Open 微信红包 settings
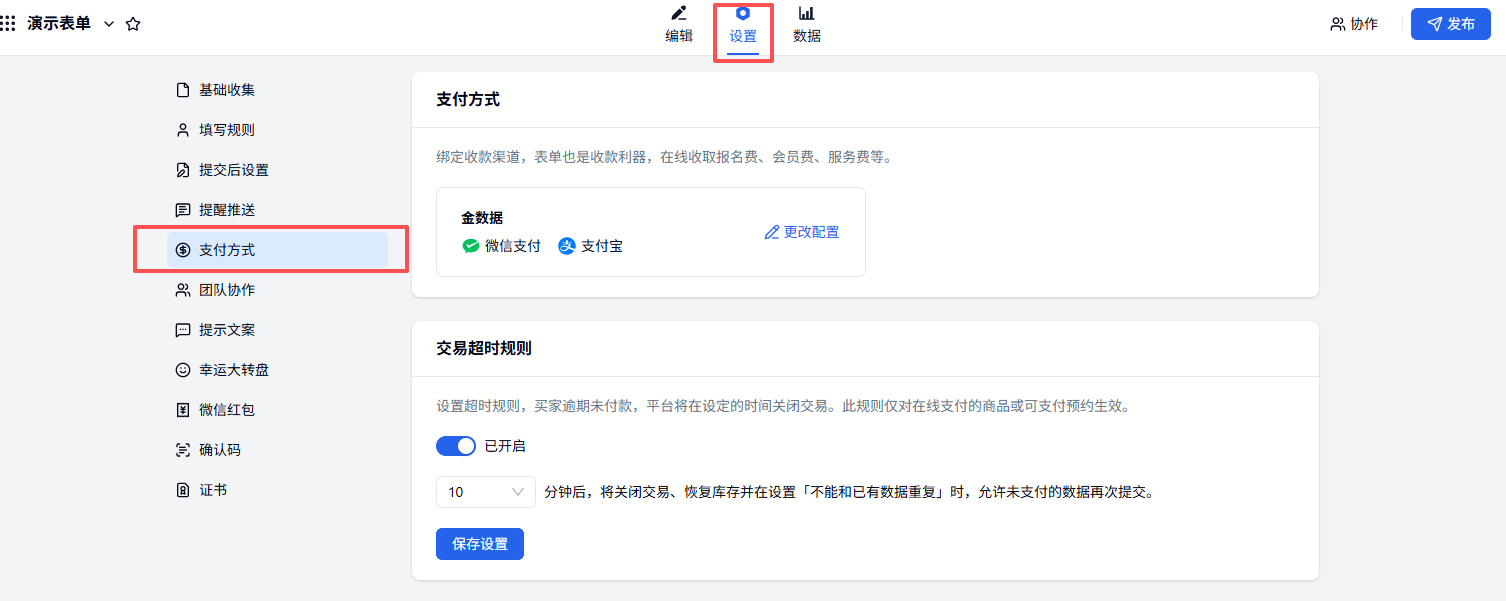The width and height of the screenshot is (1506, 601). click(226, 410)
